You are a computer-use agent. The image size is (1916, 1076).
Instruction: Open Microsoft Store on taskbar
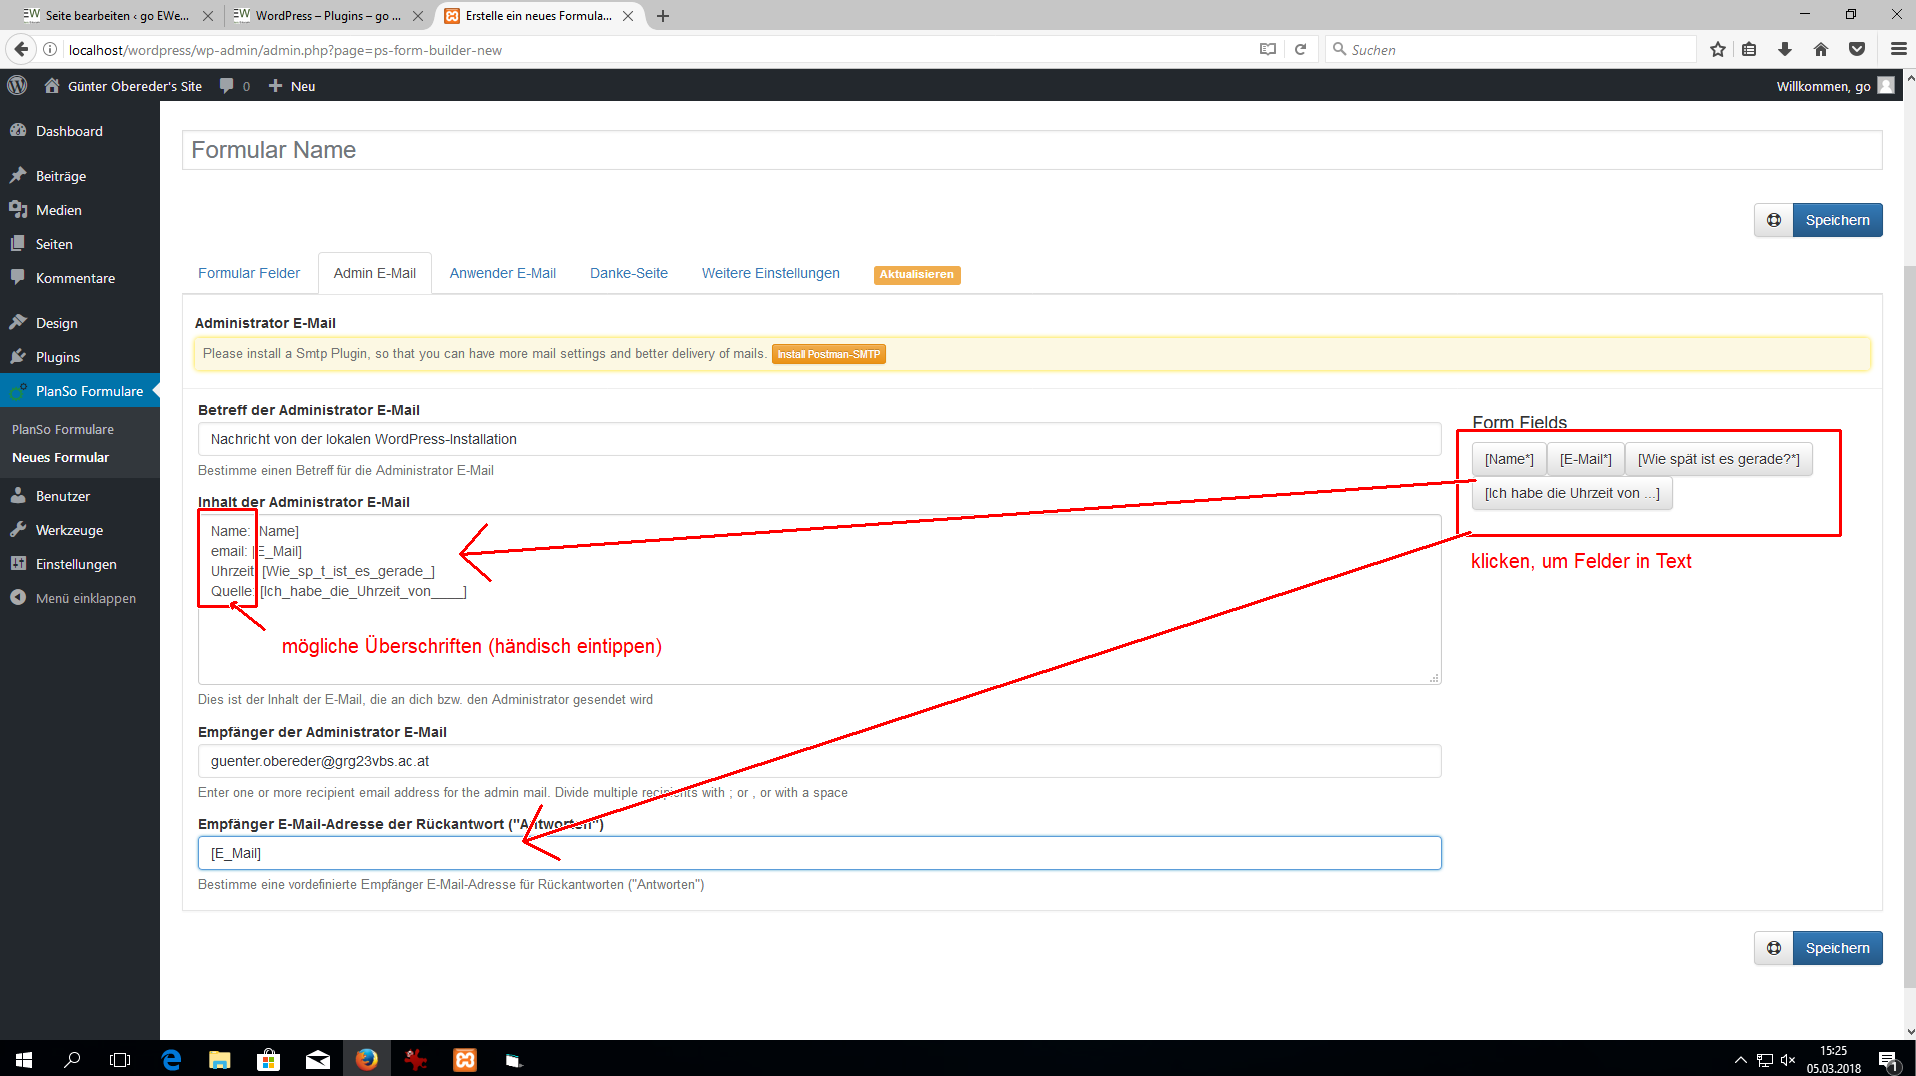tap(269, 1059)
